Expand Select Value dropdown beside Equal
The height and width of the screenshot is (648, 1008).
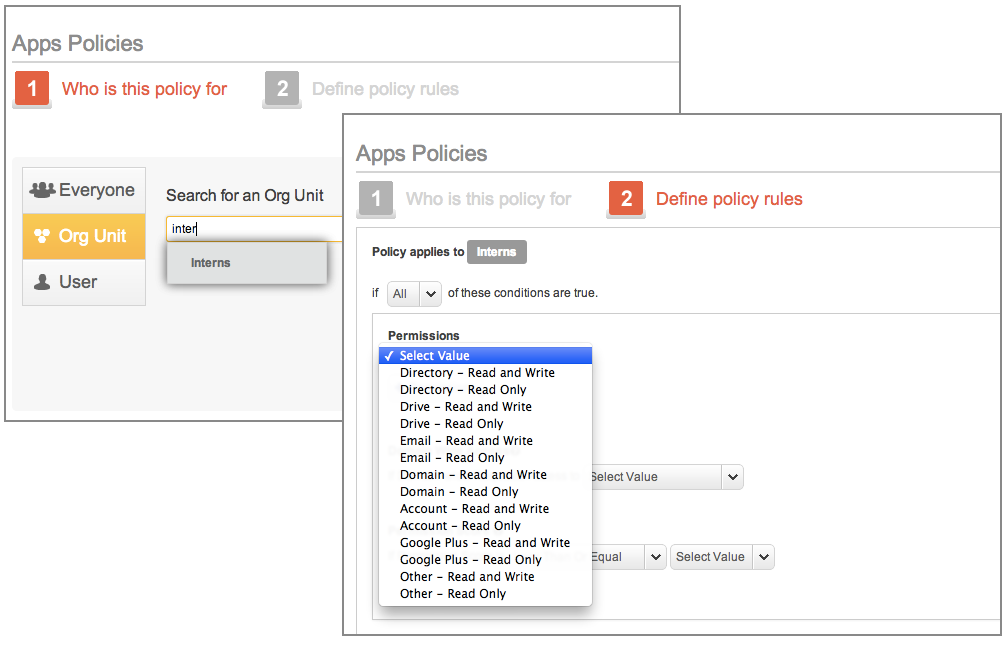point(722,557)
